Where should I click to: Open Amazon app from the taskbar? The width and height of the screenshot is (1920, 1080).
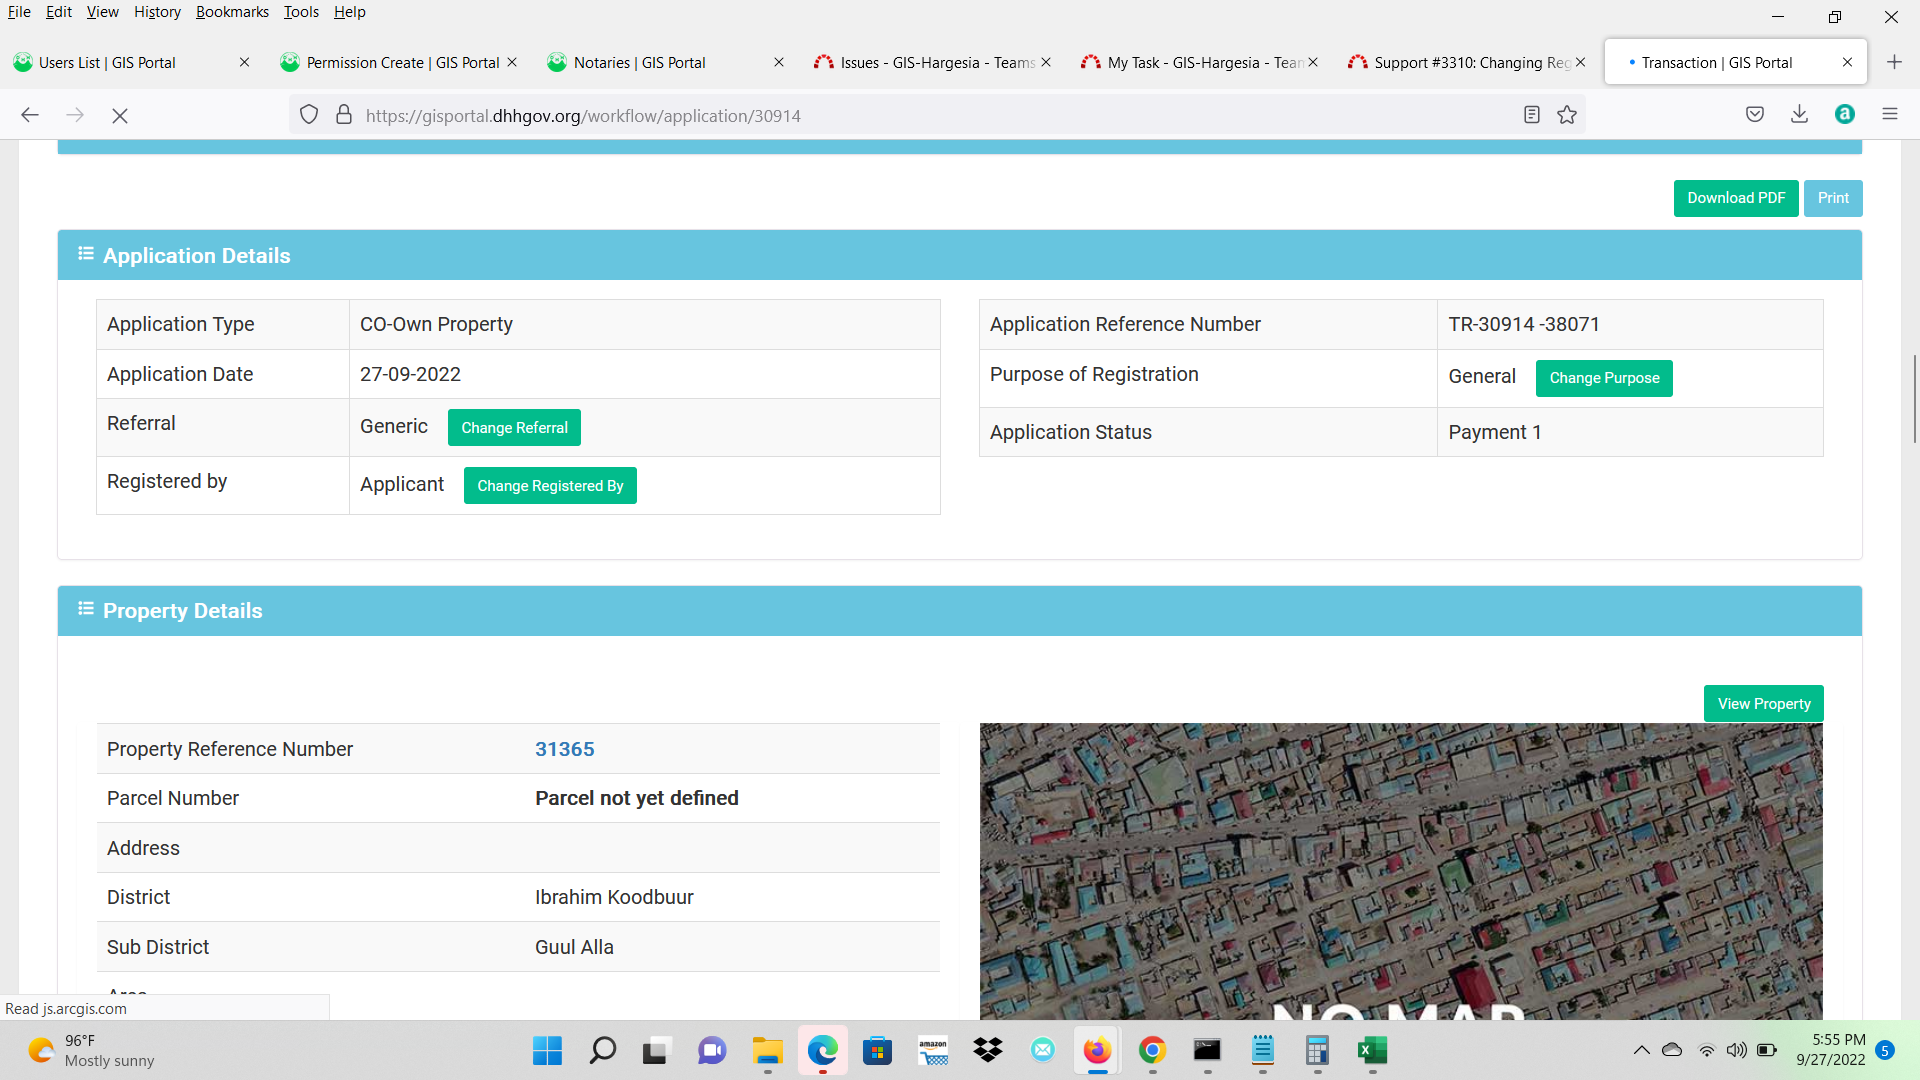tap(933, 1050)
